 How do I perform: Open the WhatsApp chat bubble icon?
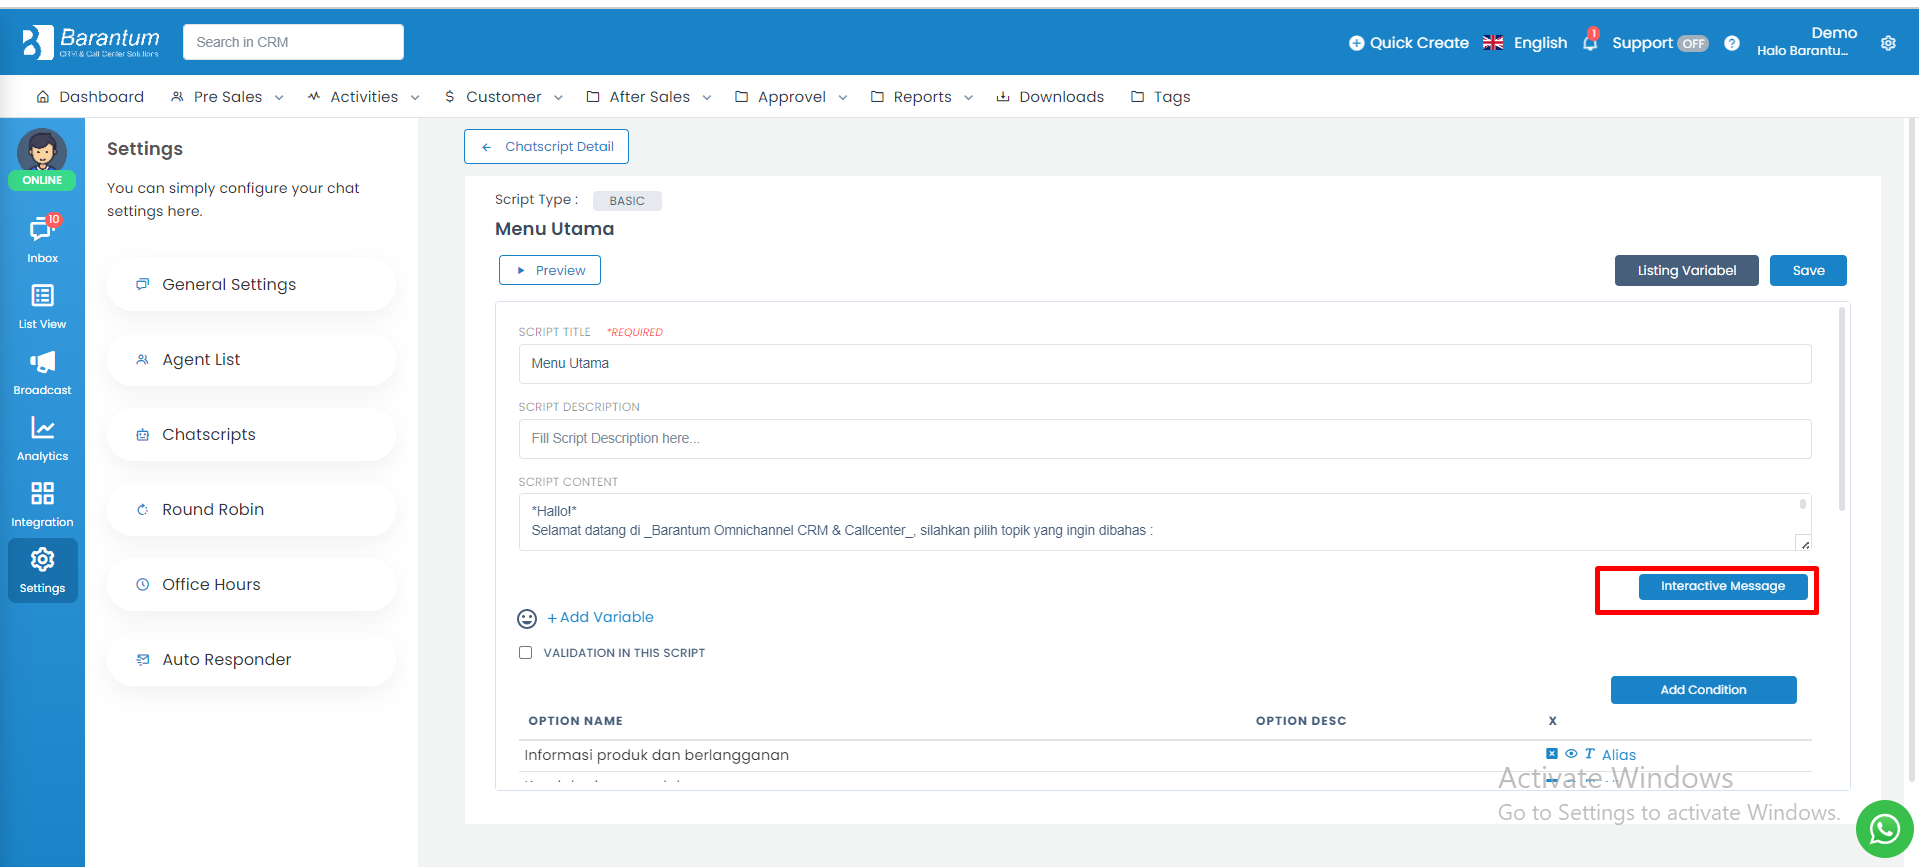coord(1884,830)
